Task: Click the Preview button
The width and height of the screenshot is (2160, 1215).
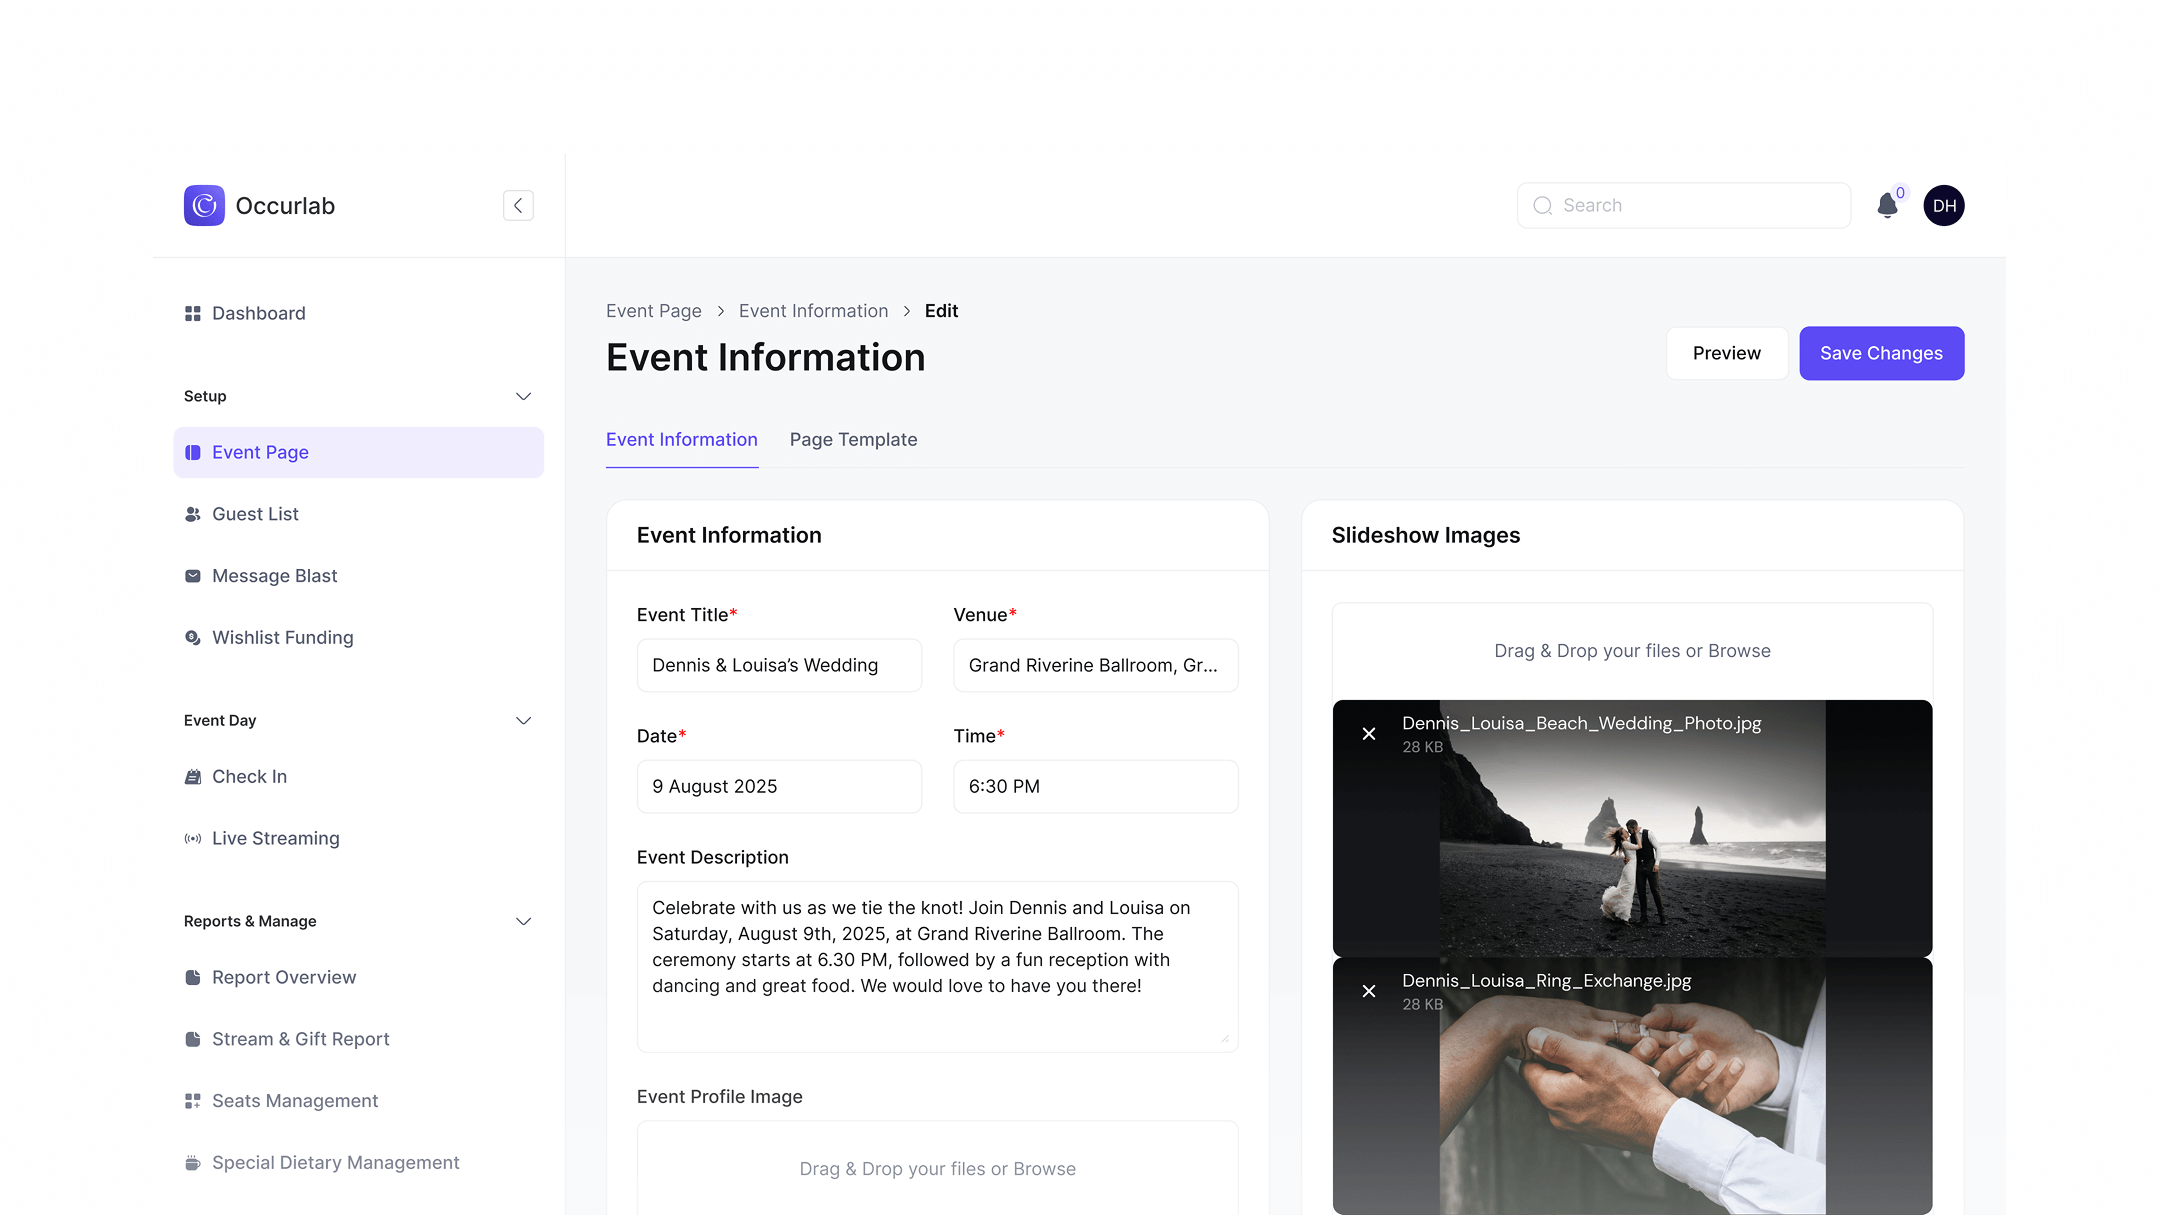Action: pyautogui.click(x=1726, y=354)
